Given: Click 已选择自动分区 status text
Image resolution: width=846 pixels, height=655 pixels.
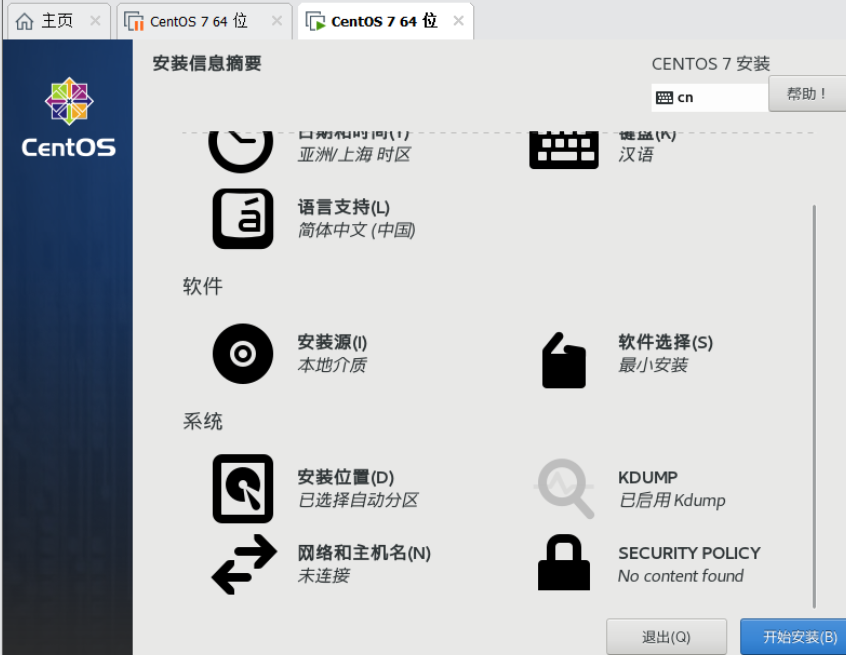Looking at the screenshot, I should coord(358,500).
